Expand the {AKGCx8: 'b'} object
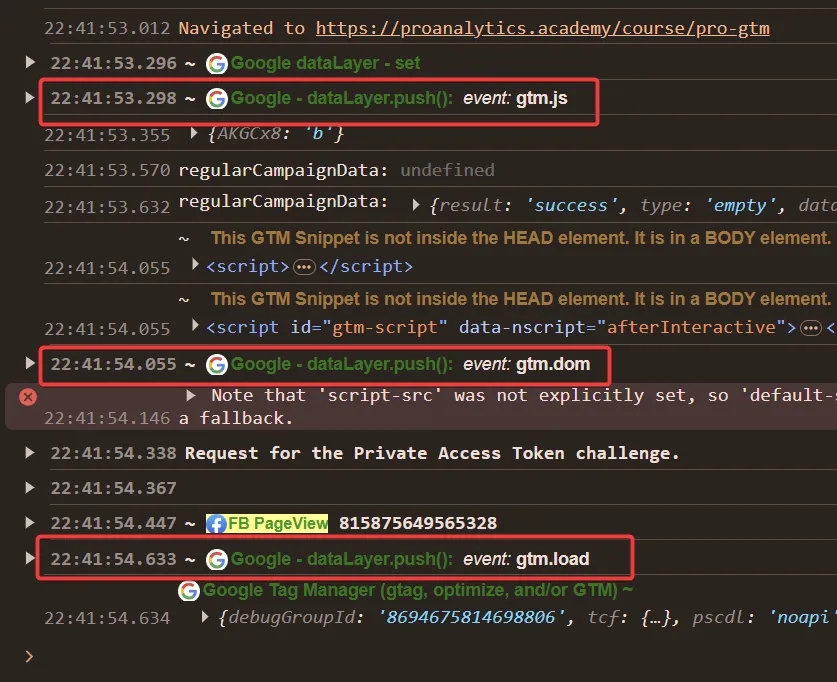 (x=194, y=132)
